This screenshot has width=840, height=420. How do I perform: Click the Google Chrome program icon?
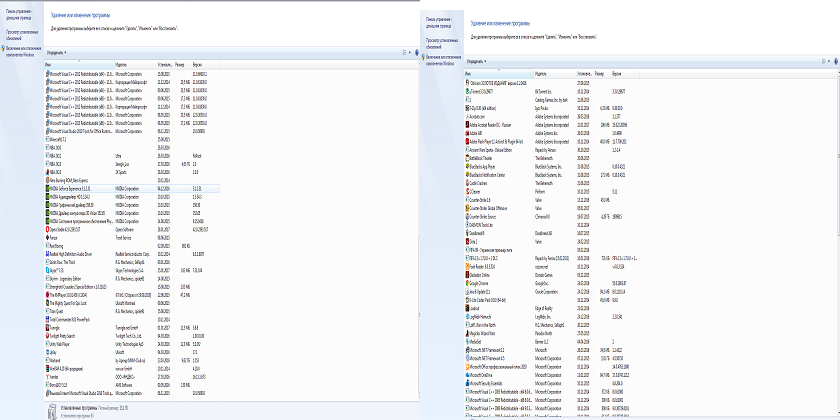tap(468, 283)
